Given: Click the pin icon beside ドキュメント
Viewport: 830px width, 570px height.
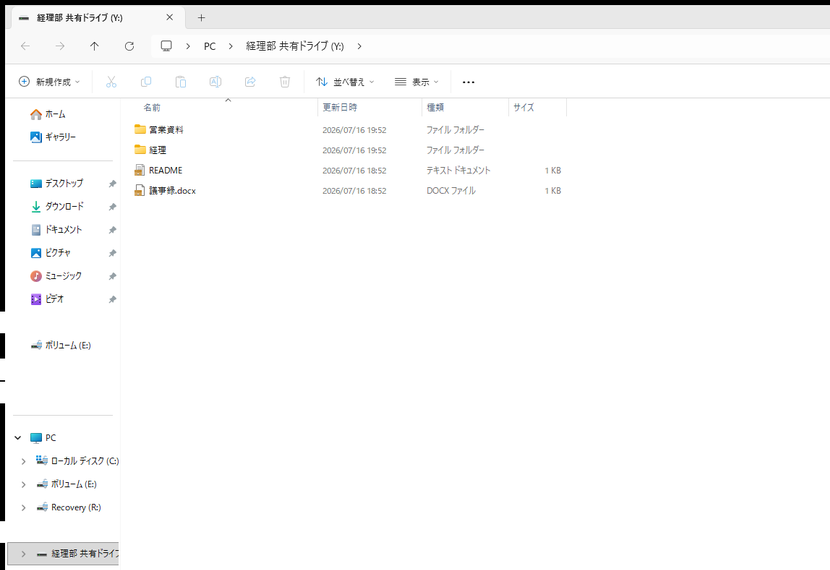Looking at the screenshot, I should click(112, 230).
